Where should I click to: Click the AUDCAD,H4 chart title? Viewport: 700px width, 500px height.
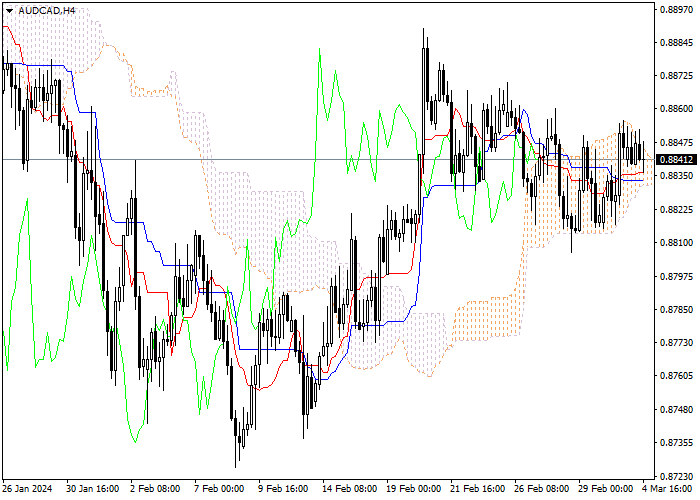pyautogui.click(x=46, y=10)
